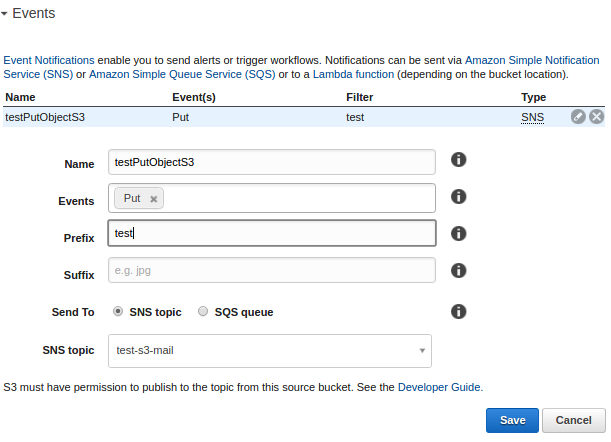Collapse the Events section triangle

pyautogui.click(x=4, y=14)
